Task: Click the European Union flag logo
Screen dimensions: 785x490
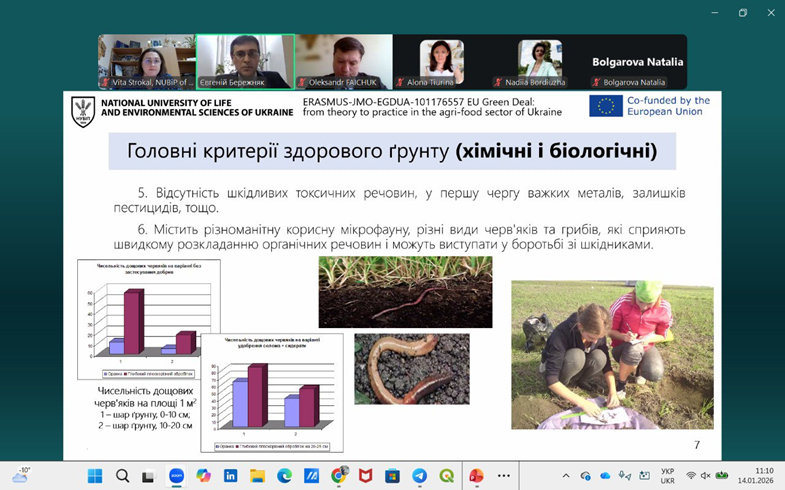Action: (606, 106)
